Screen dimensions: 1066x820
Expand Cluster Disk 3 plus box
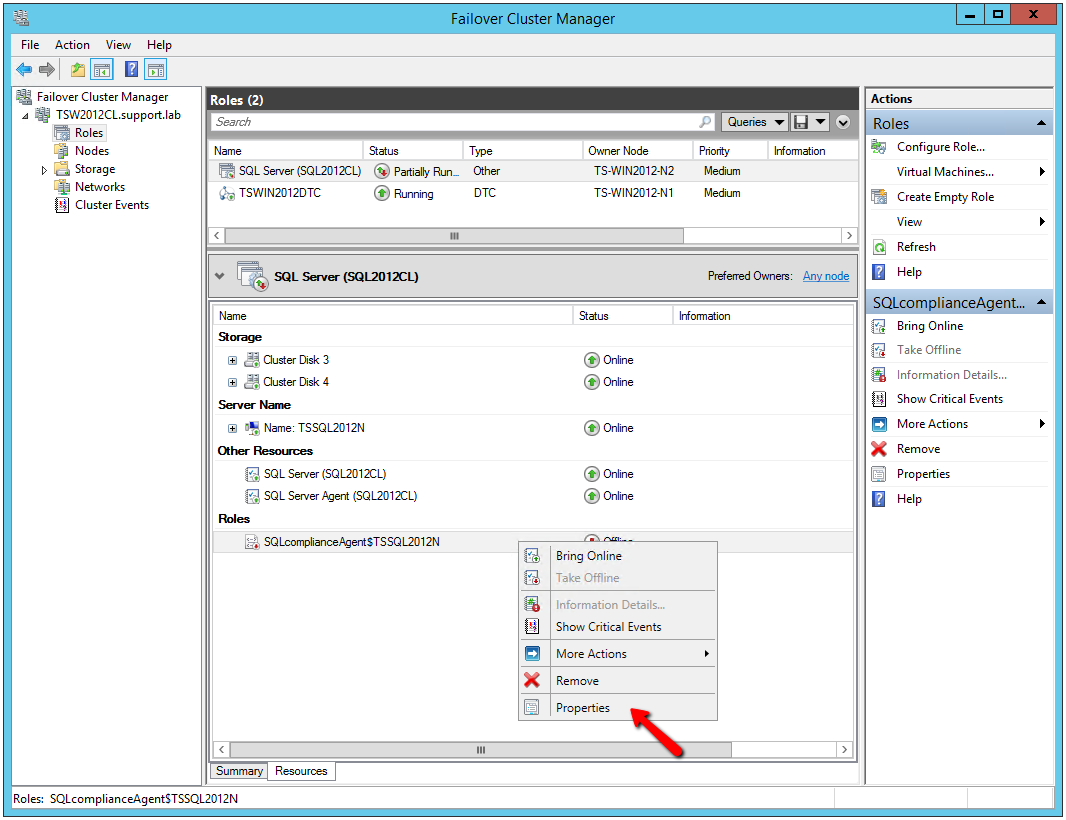tap(233, 360)
